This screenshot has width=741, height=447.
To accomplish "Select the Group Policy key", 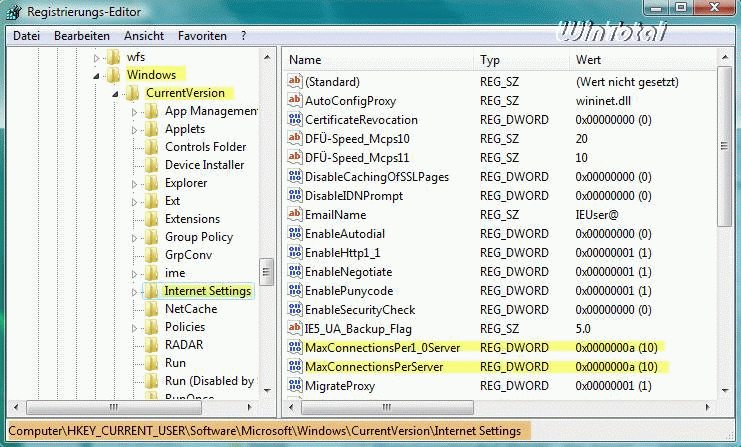I will 198,237.
